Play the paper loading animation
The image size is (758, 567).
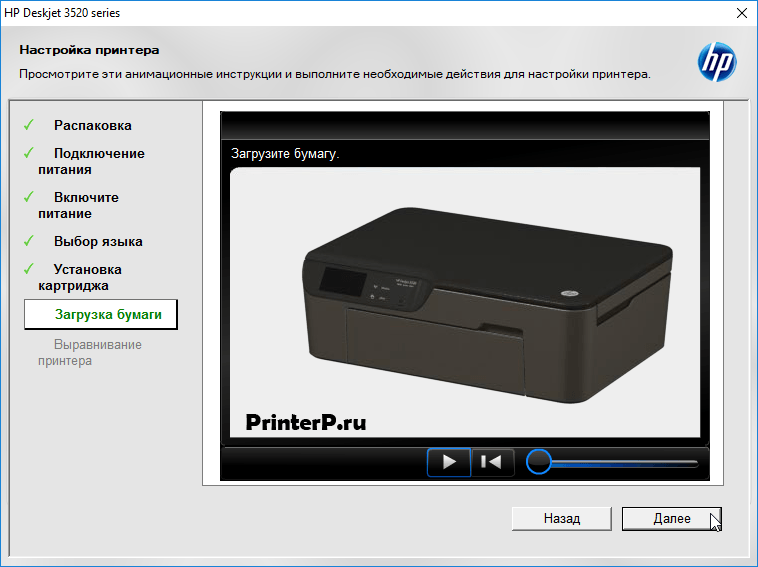pos(449,463)
